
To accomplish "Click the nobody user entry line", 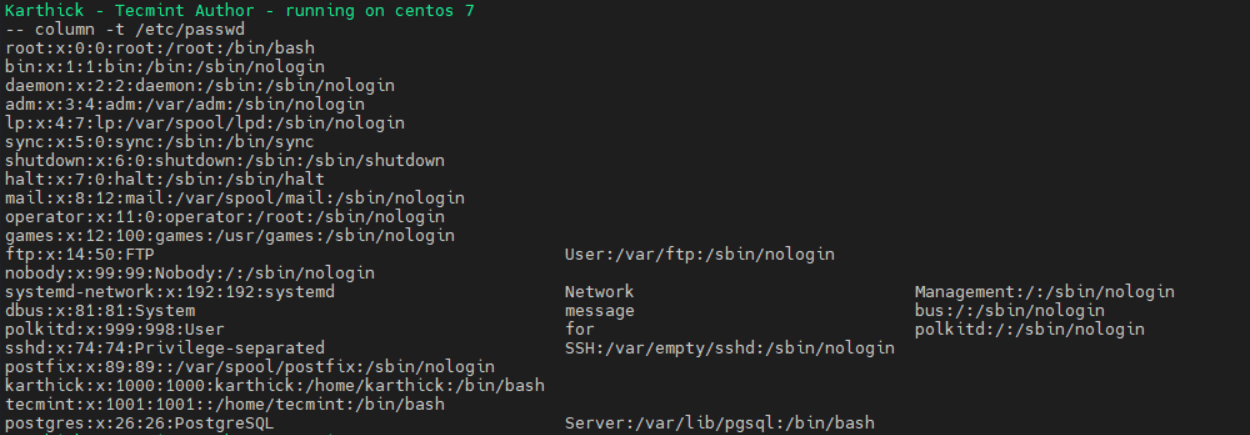I will (190, 273).
